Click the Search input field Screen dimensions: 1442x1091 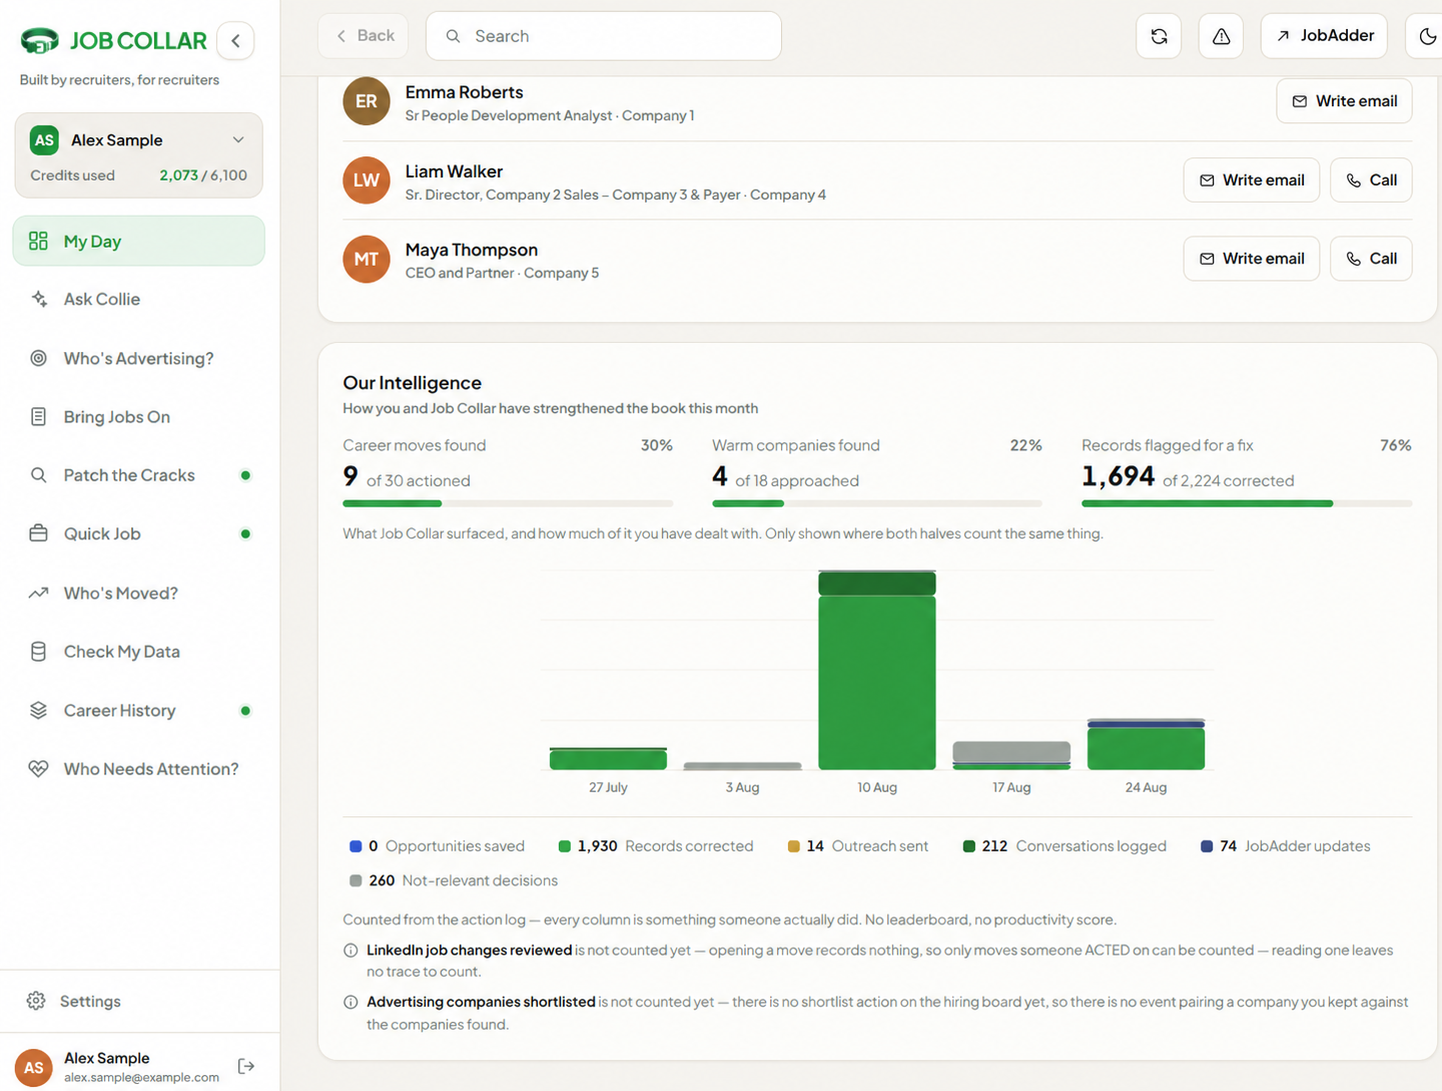coord(604,36)
